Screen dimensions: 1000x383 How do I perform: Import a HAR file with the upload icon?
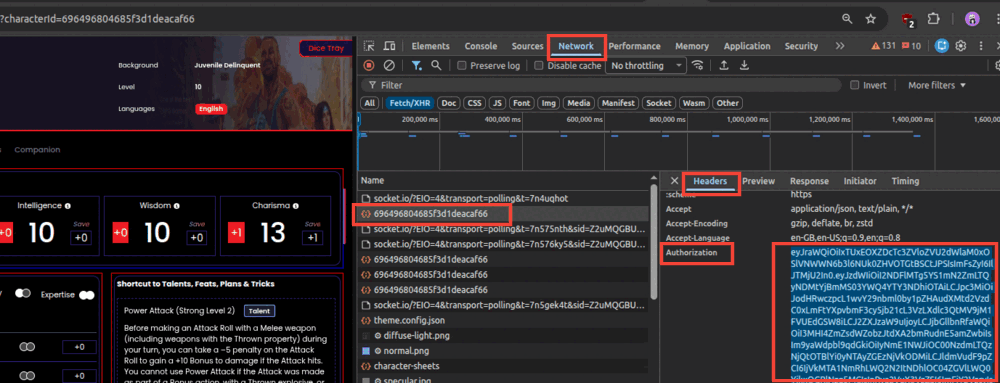[x=724, y=65]
